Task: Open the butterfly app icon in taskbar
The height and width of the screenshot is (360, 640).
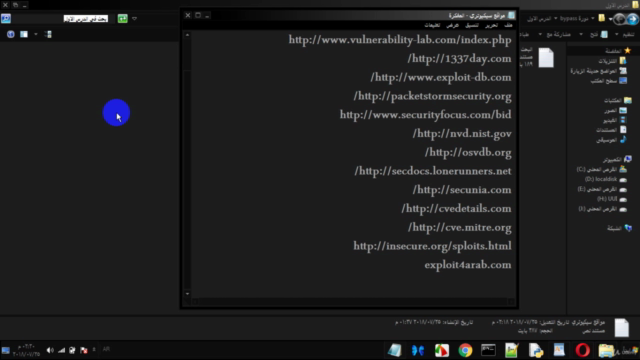Action: click(x=418, y=350)
